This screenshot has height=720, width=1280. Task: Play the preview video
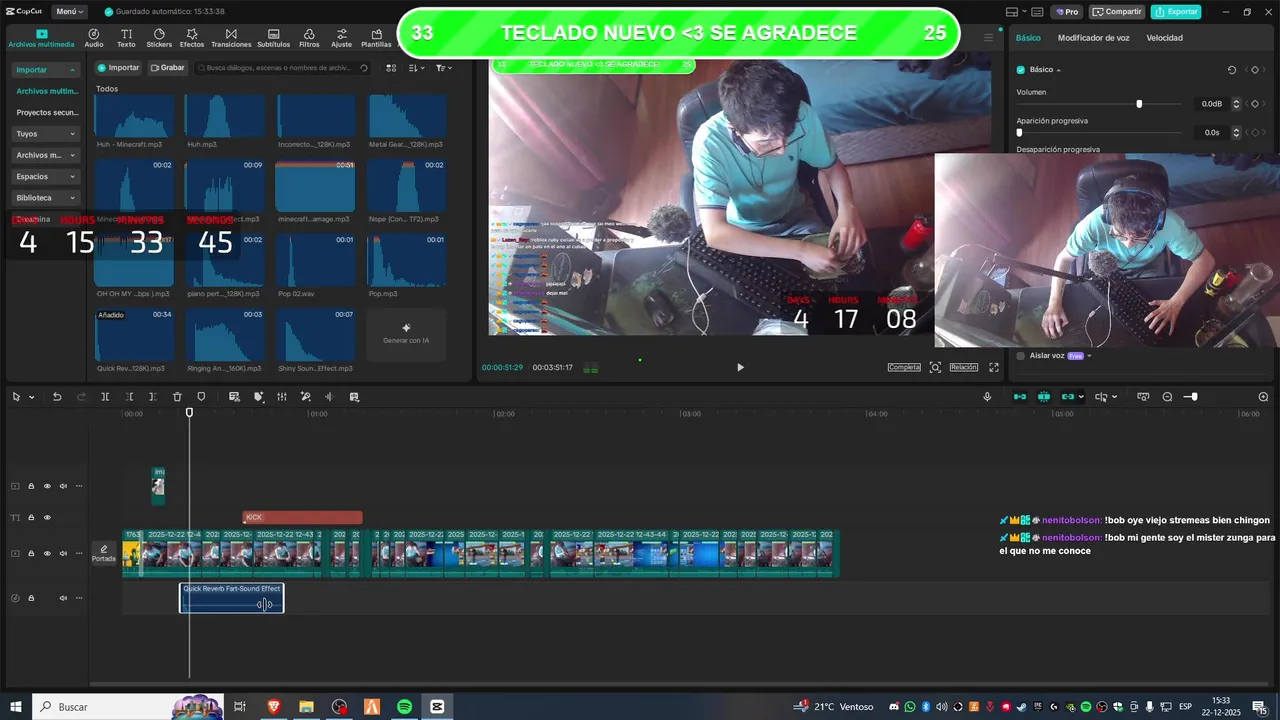tap(740, 367)
